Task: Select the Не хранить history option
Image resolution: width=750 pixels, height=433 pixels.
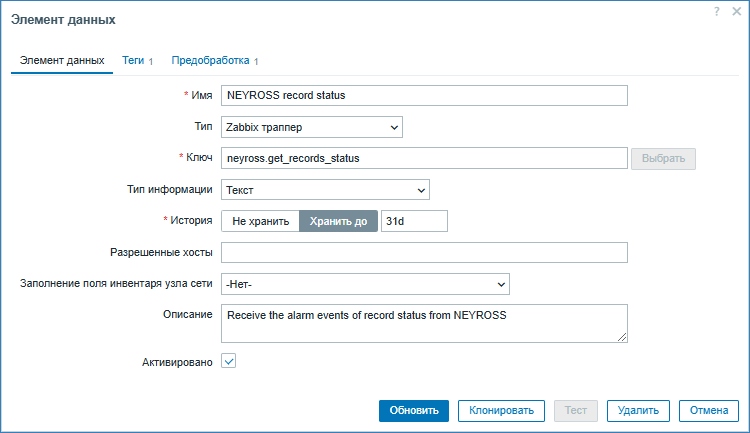Action: (x=260, y=221)
